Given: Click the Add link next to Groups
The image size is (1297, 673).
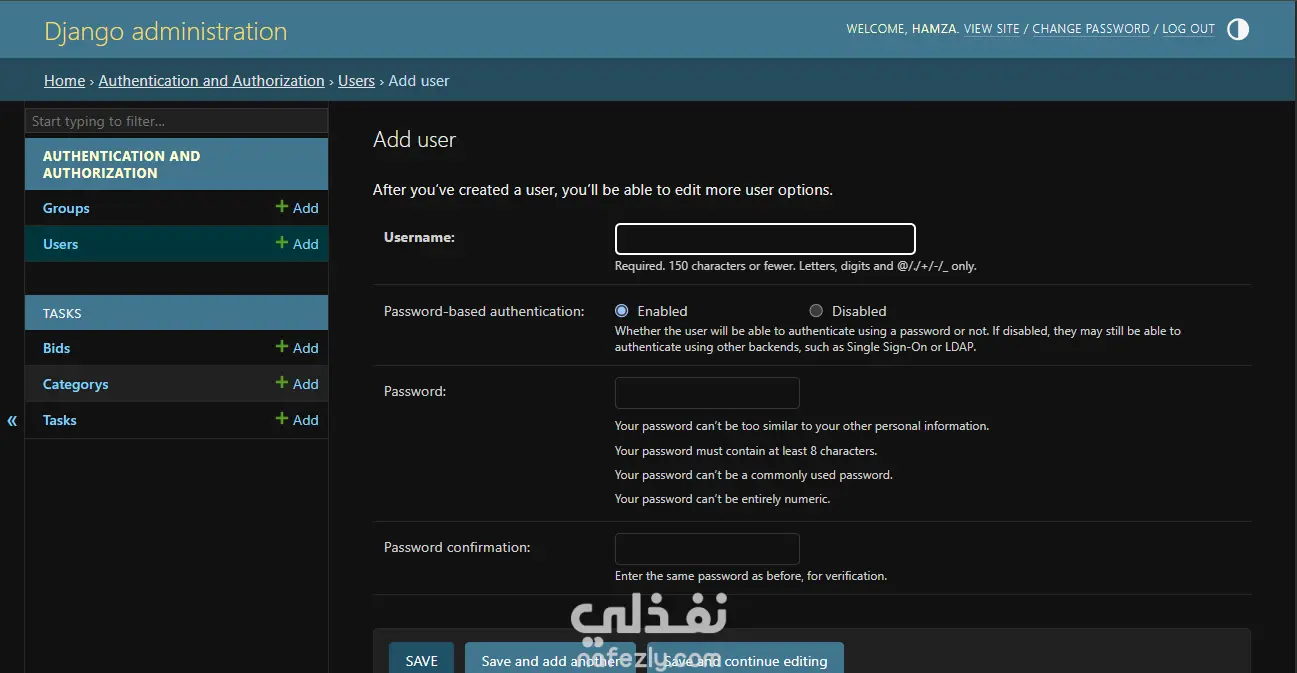Looking at the screenshot, I should pos(297,208).
